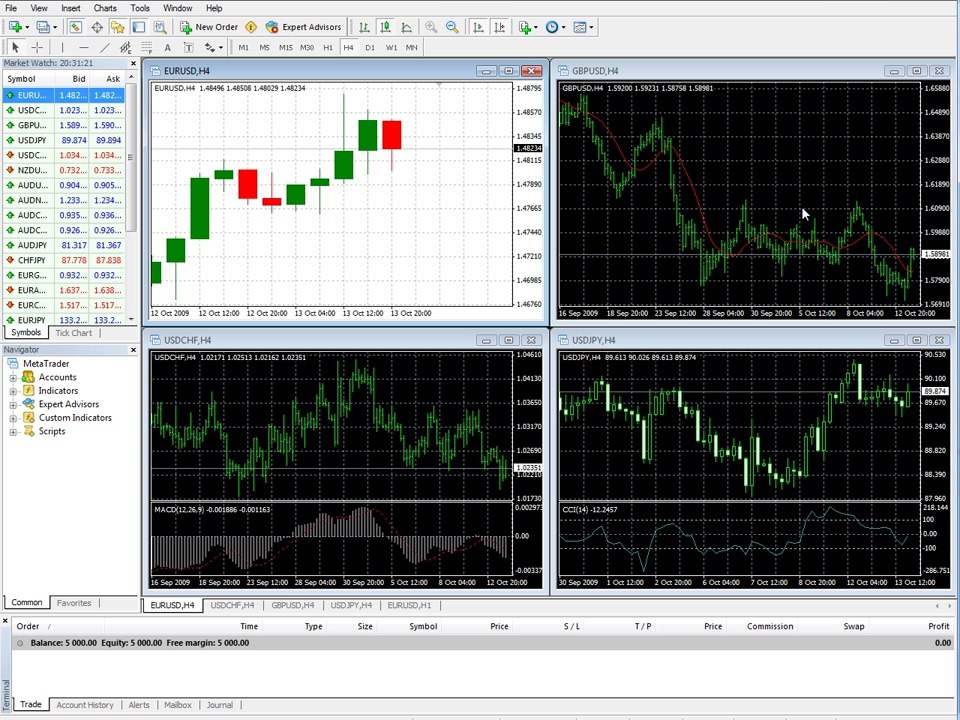This screenshot has height=720, width=960.
Task: Open the Profiles dropdown arrow
Action: (x=54, y=27)
